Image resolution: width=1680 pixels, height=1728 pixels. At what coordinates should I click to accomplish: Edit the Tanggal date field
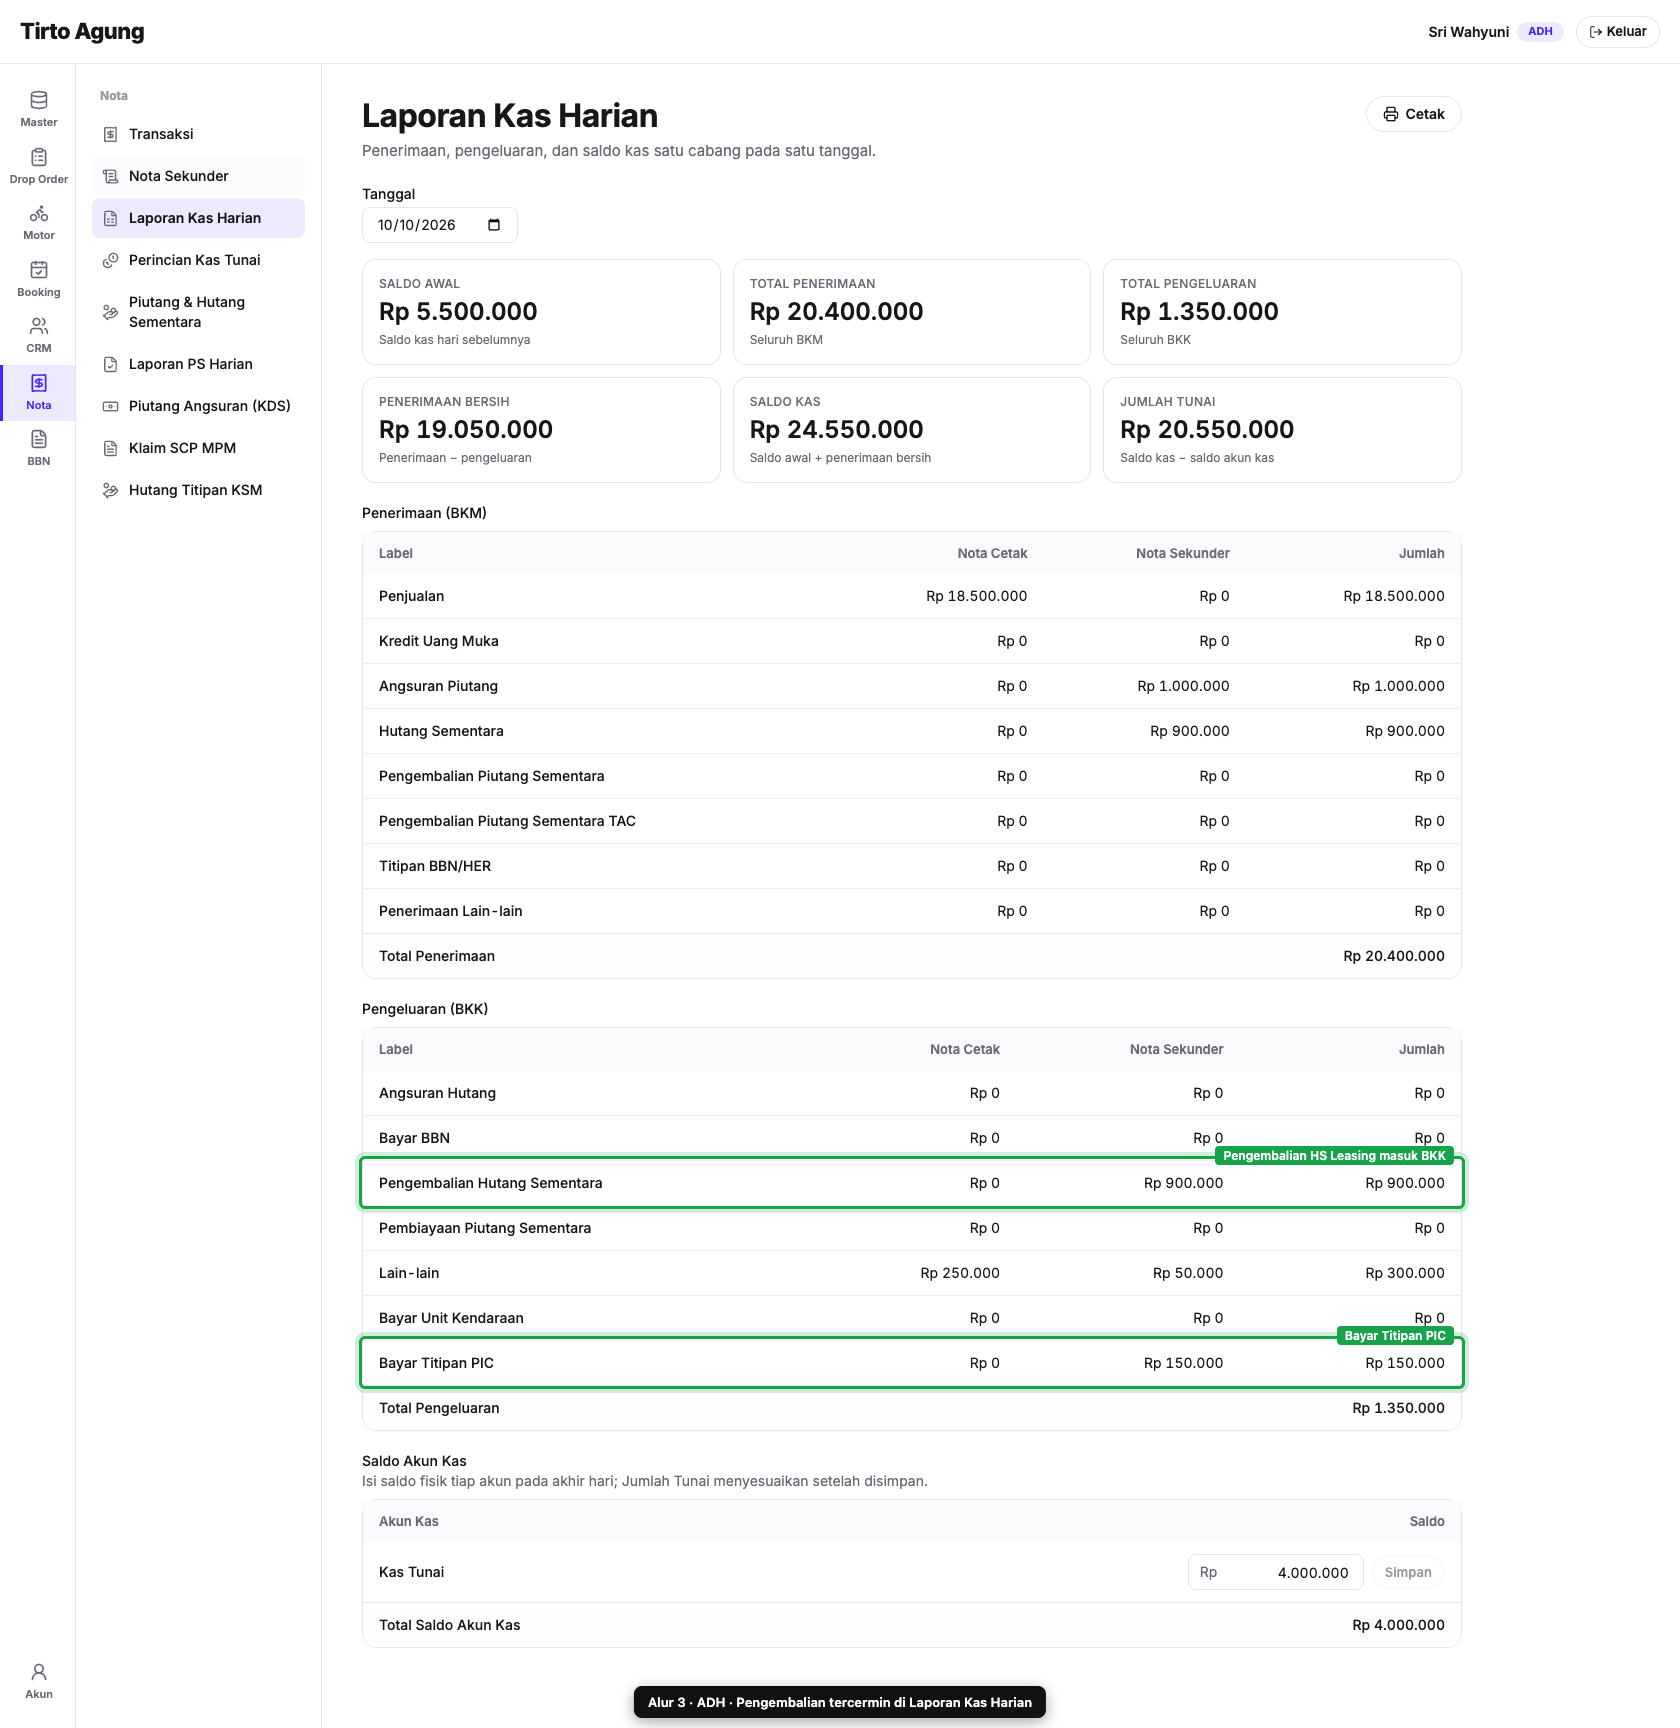point(440,225)
